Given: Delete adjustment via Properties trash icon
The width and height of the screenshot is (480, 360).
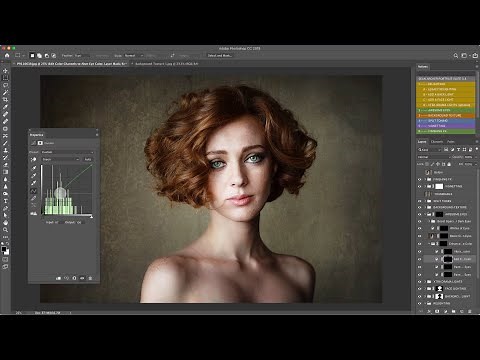Looking at the screenshot, I should click(x=90, y=278).
